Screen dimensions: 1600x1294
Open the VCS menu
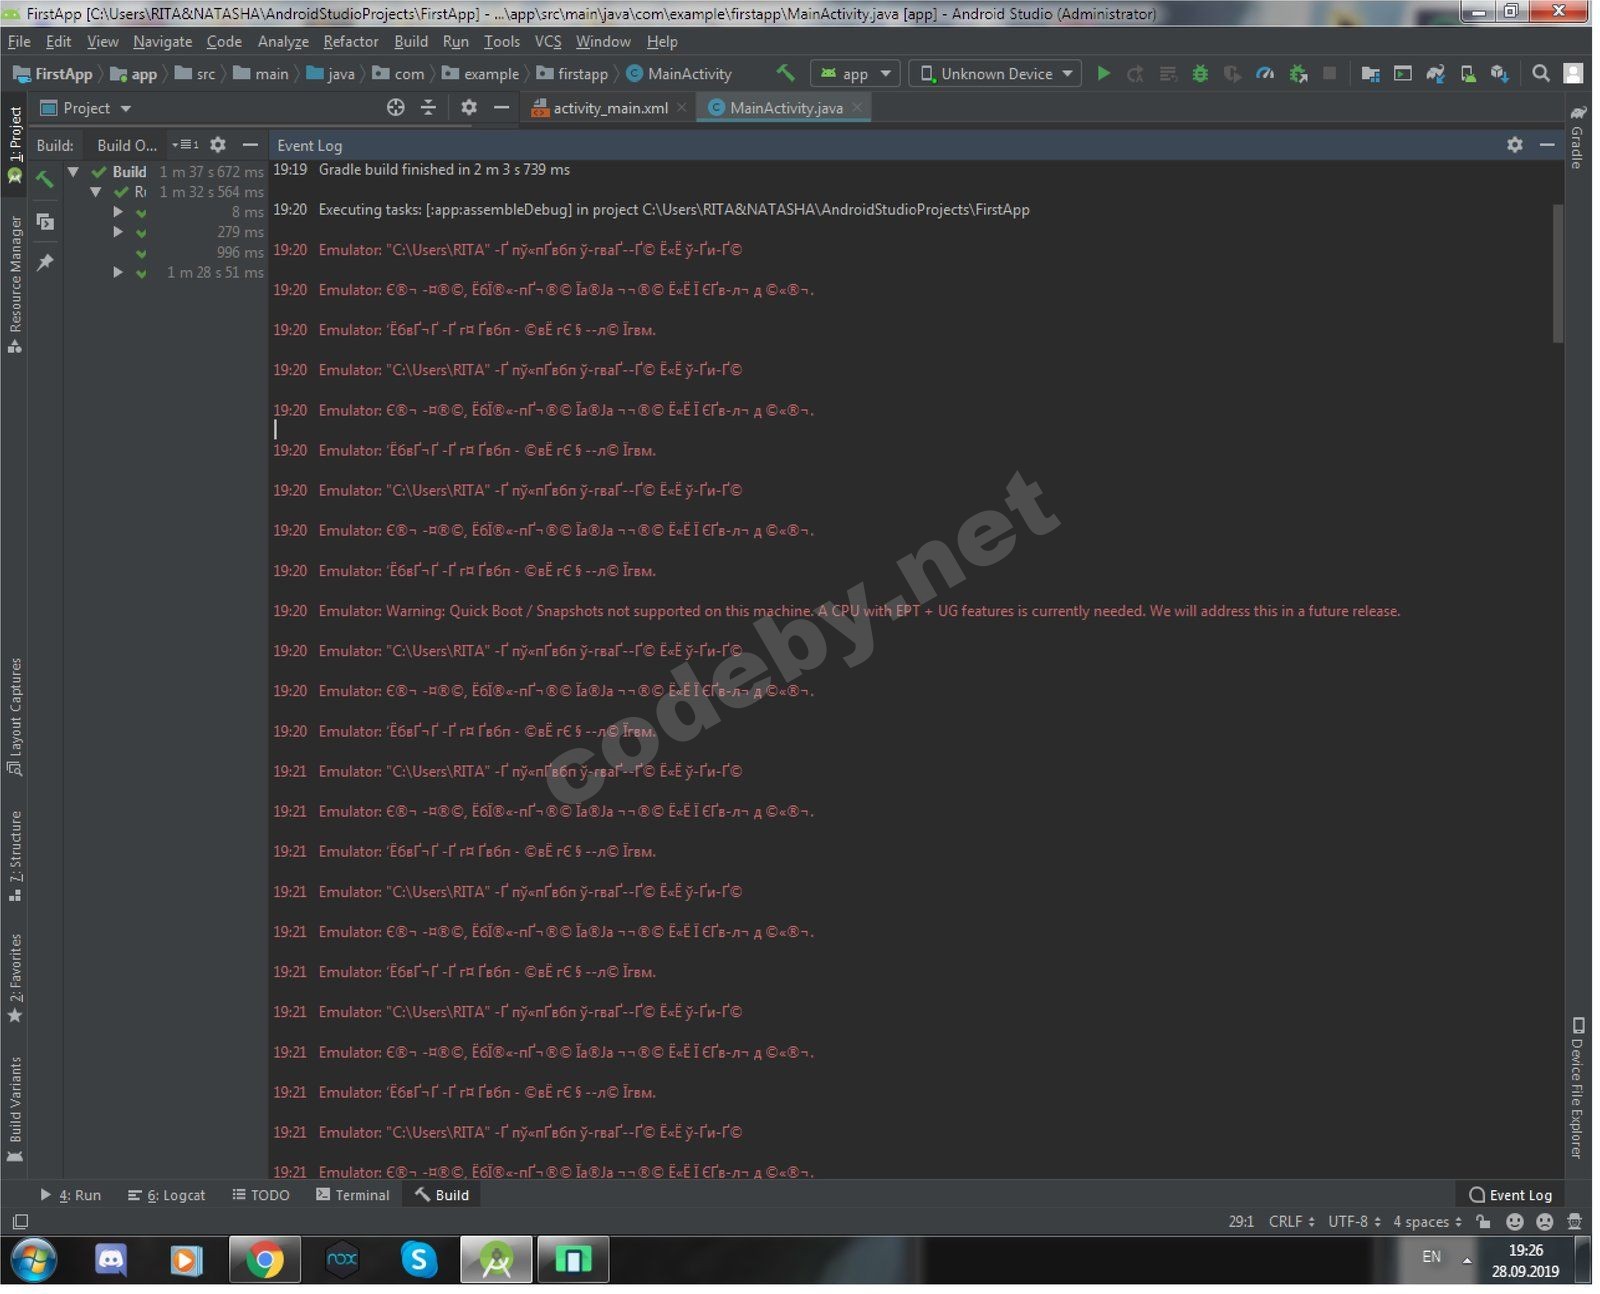(548, 41)
